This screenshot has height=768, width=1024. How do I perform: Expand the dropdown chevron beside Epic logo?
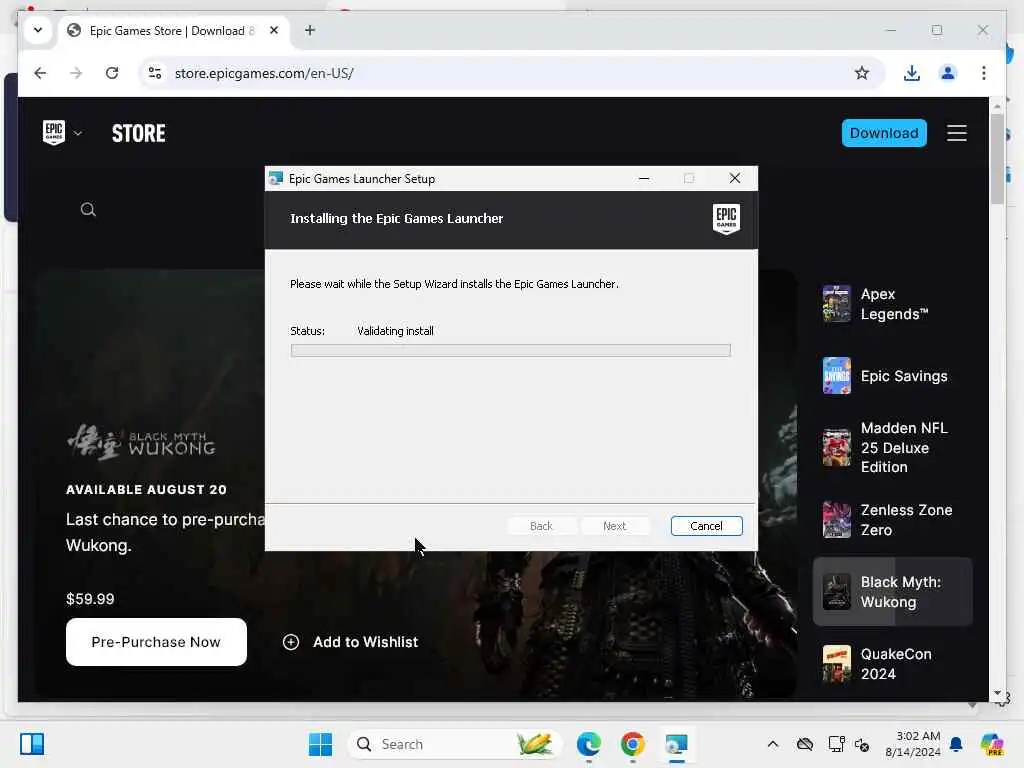coord(78,133)
